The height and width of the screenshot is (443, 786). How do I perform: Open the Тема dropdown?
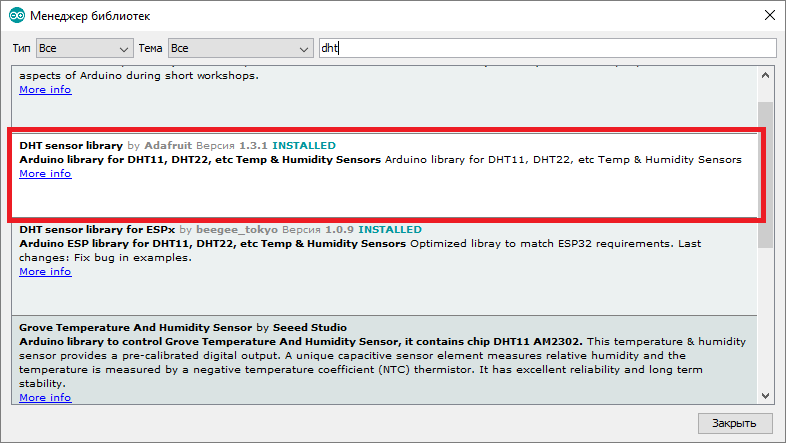coord(241,48)
